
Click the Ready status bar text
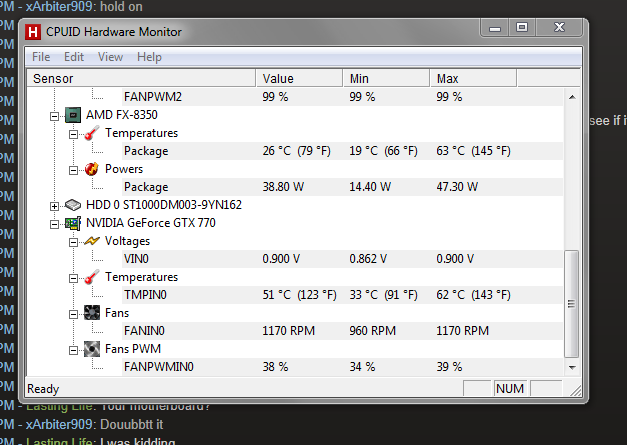click(x=43, y=389)
